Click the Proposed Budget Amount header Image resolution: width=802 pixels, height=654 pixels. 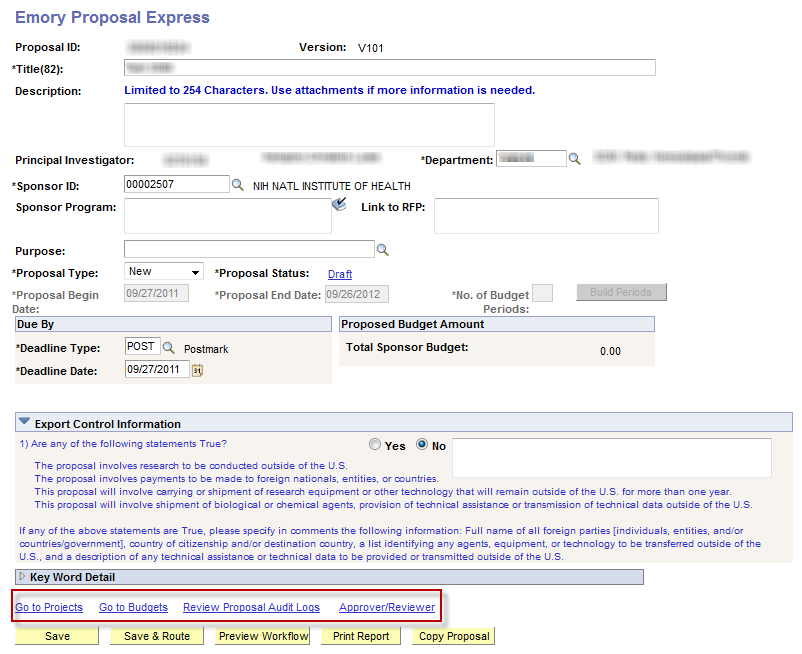pos(497,324)
